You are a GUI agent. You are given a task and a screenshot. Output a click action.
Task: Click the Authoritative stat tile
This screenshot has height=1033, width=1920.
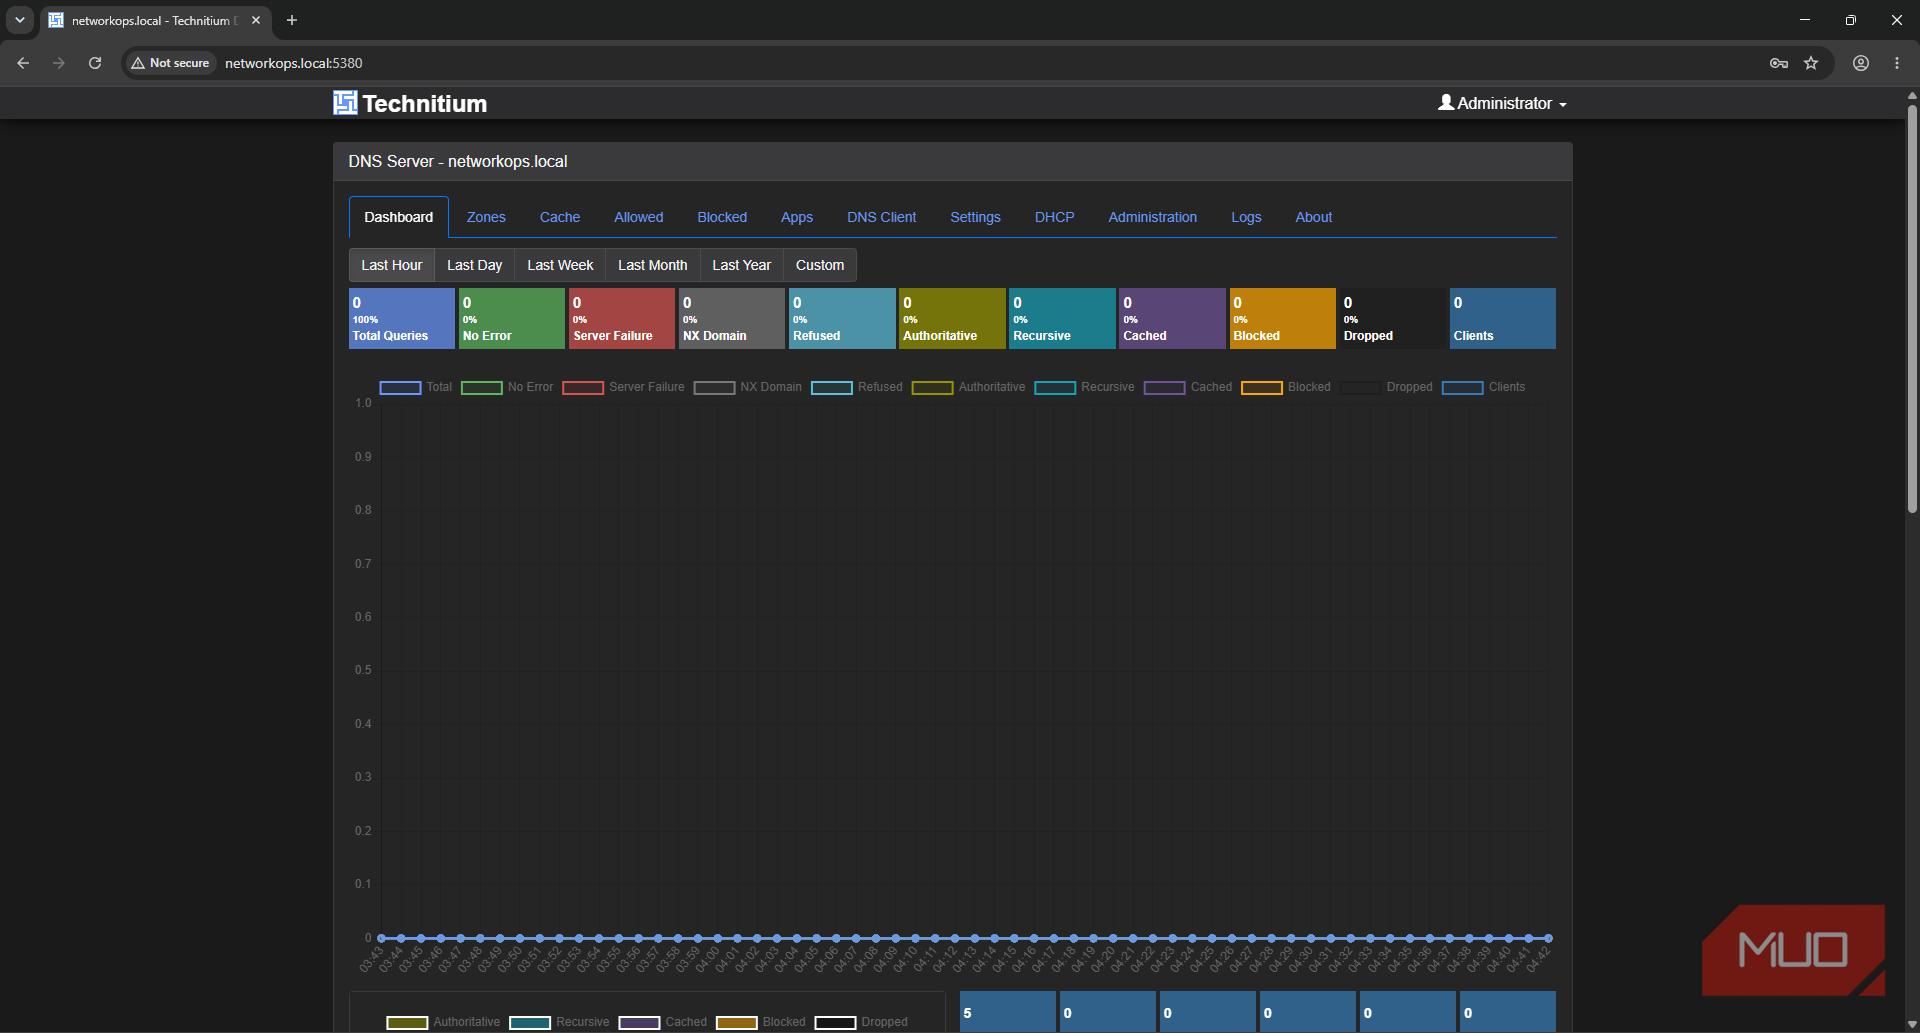tap(952, 318)
